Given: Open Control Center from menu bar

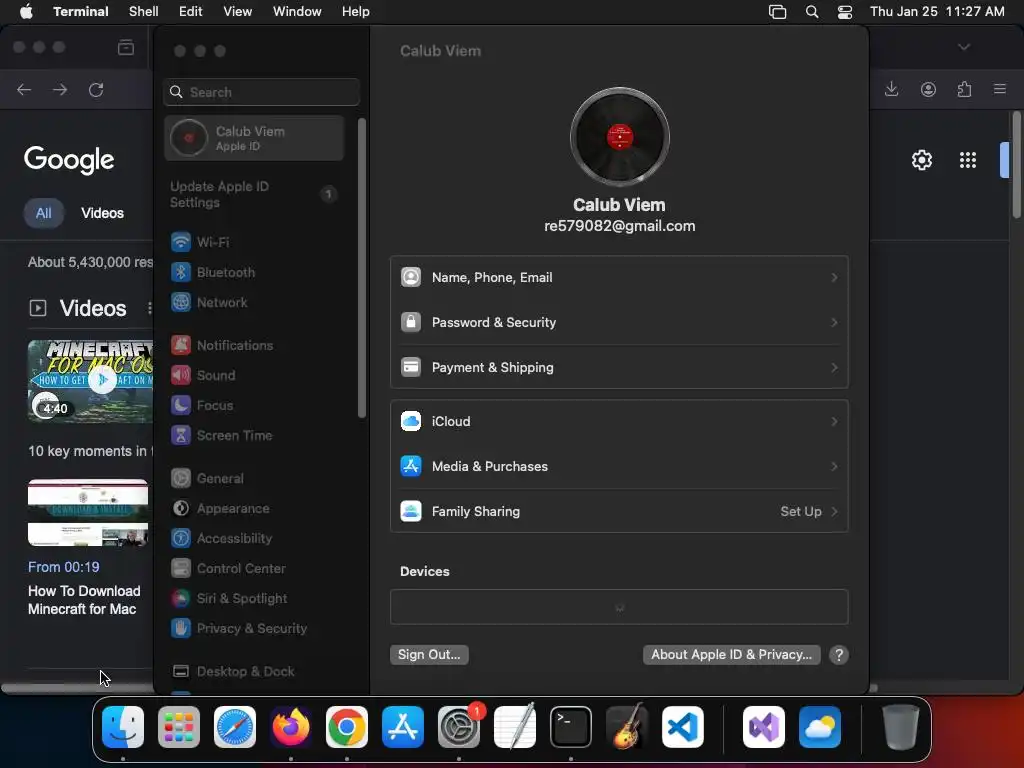Looking at the screenshot, I should [x=845, y=12].
